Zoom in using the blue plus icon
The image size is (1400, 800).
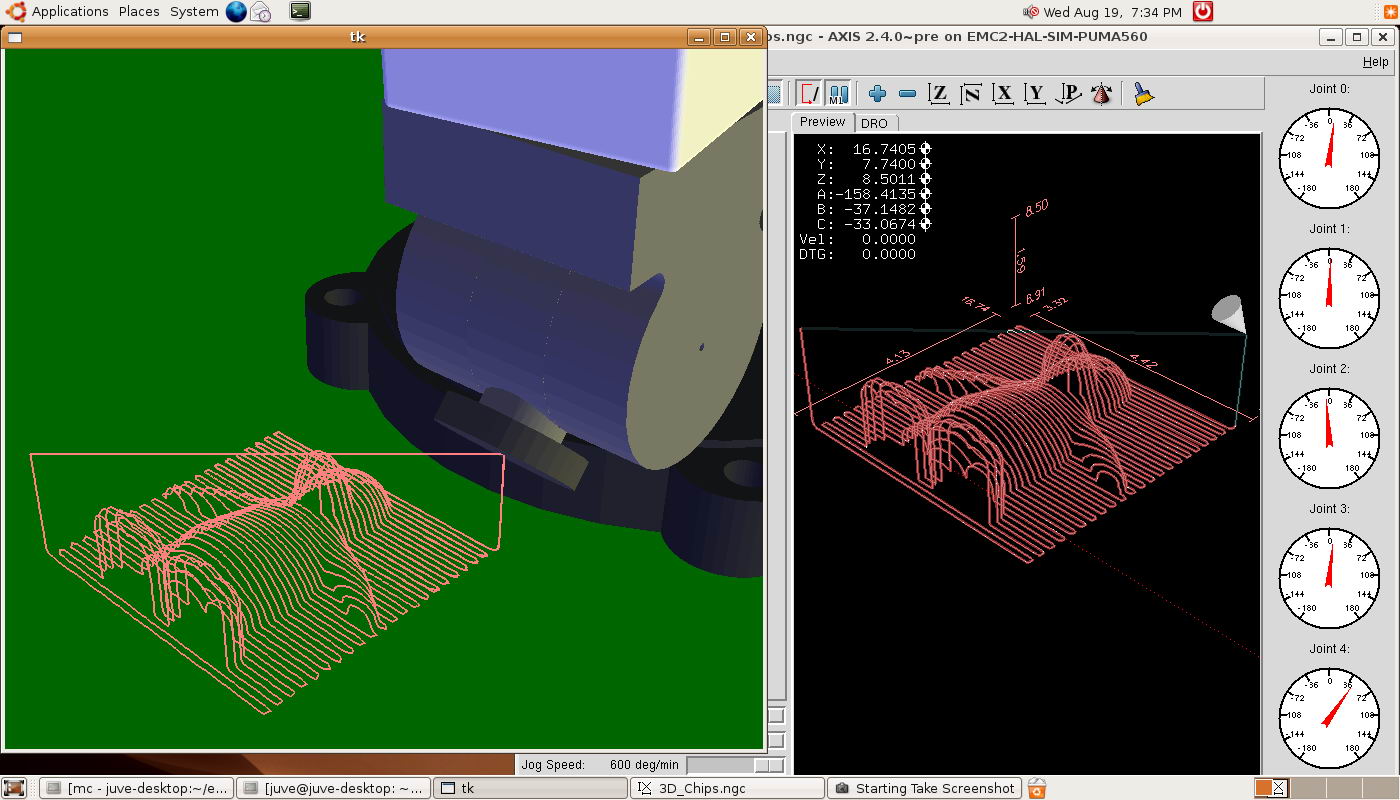tap(877, 94)
